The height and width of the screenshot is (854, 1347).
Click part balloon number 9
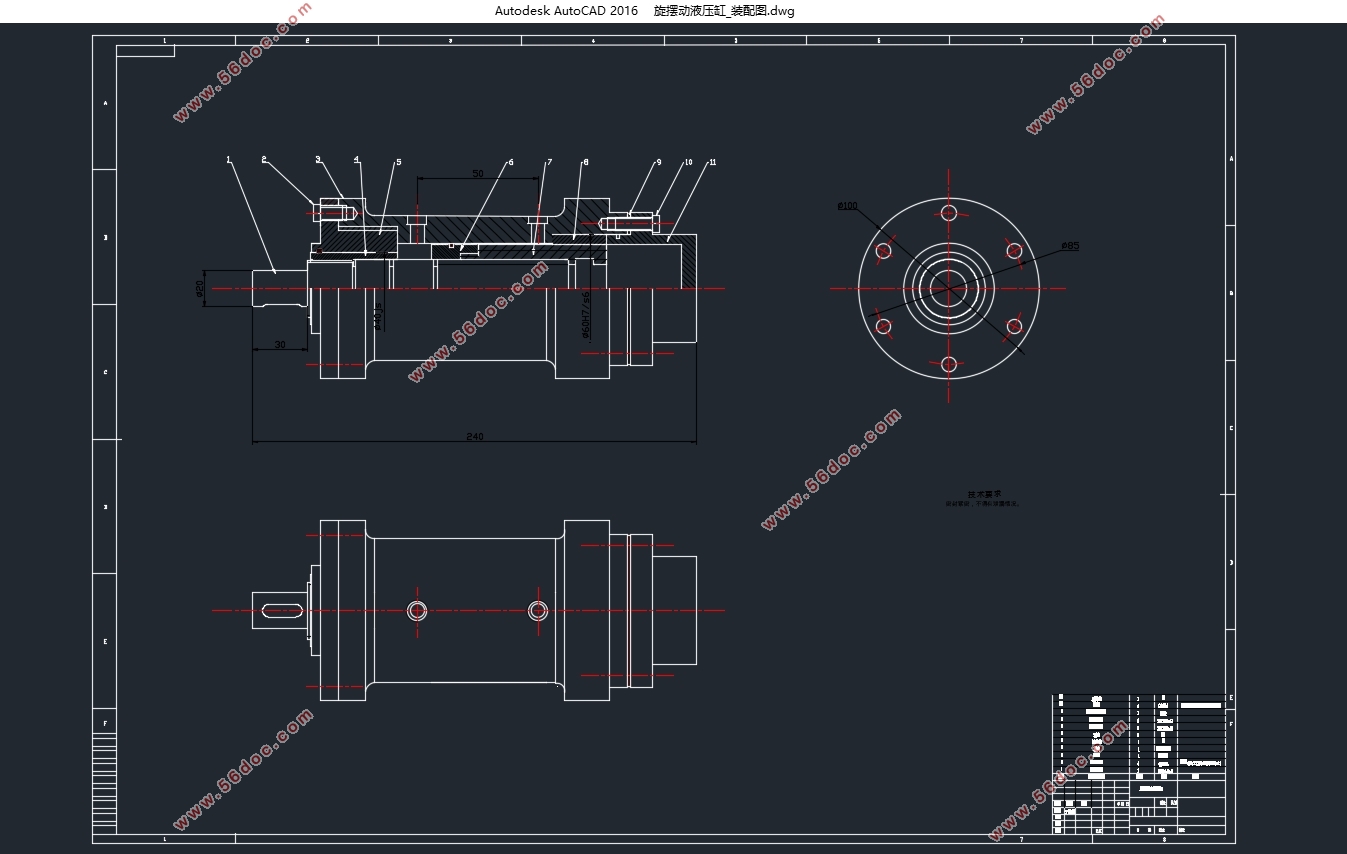[x=659, y=162]
